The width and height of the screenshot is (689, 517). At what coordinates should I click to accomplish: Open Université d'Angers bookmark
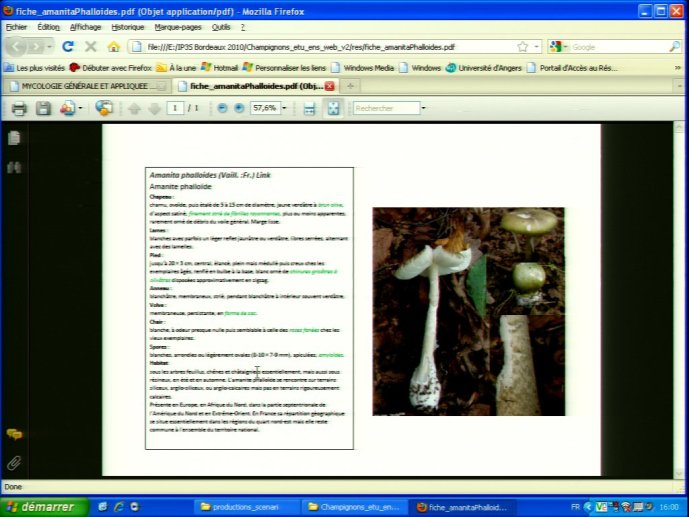(x=484, y=68)
